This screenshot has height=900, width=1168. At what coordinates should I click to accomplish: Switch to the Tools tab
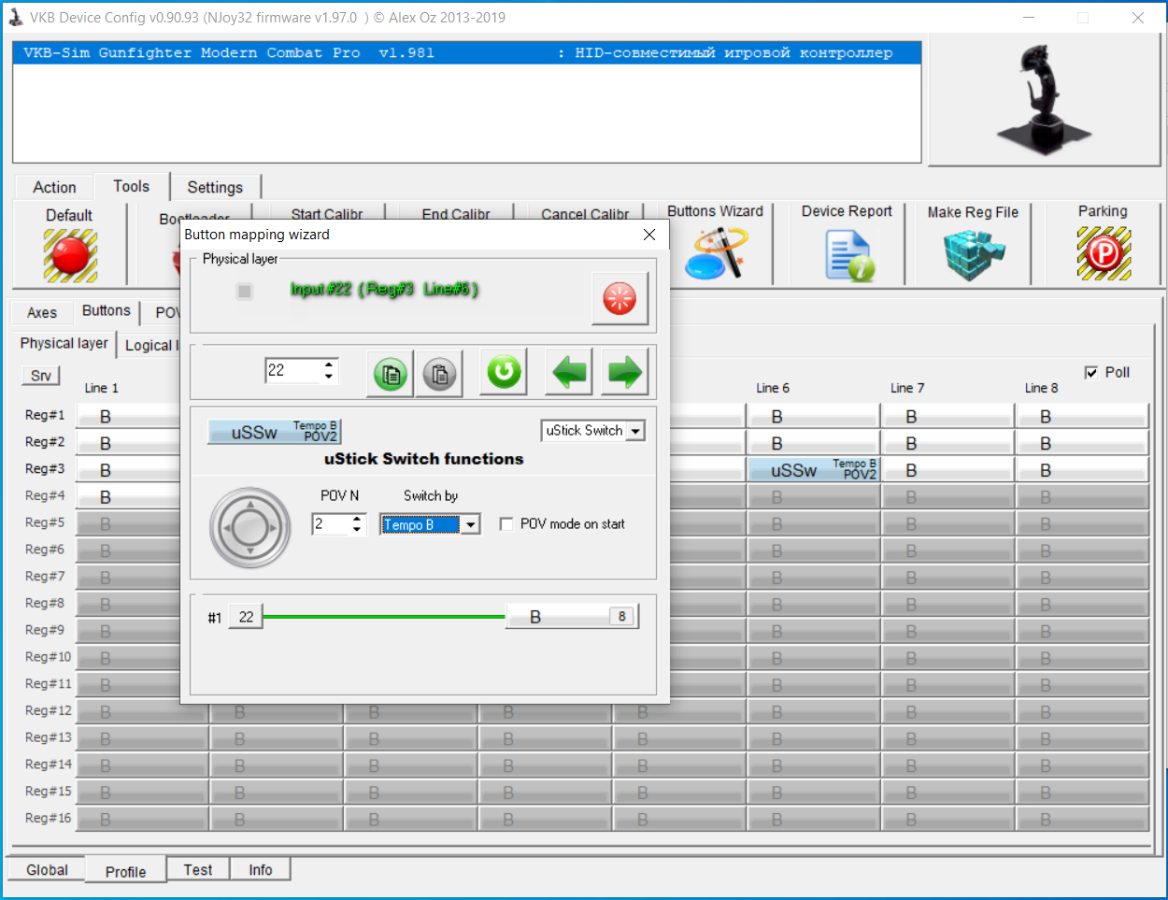pyautogui.click(x=131, y=186)
